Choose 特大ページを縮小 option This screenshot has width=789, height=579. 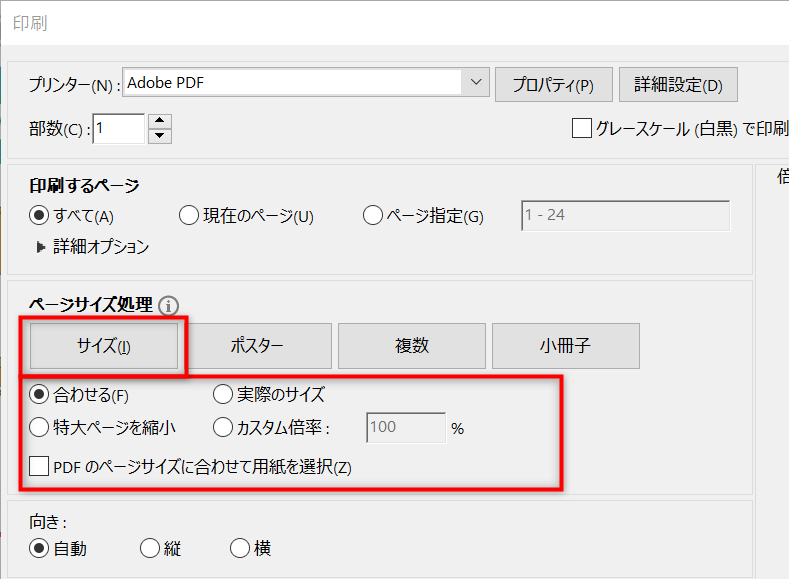click(40, 428)
